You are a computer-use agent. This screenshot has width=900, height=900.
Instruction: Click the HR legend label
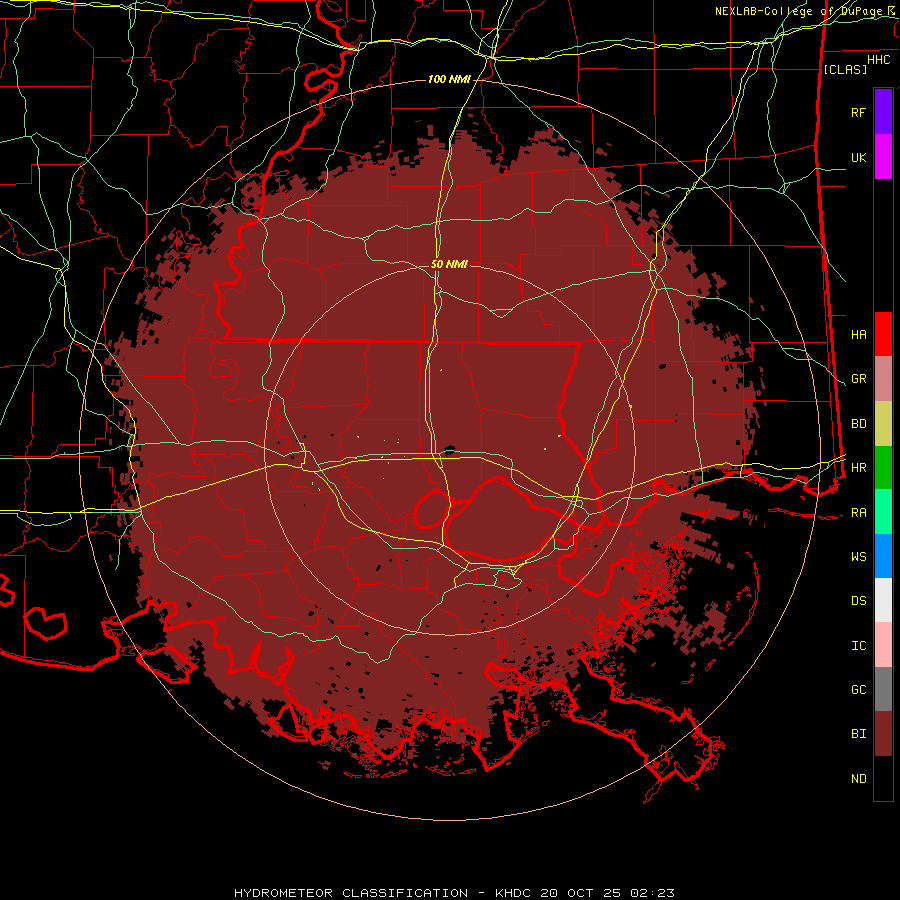click(858, 468)
